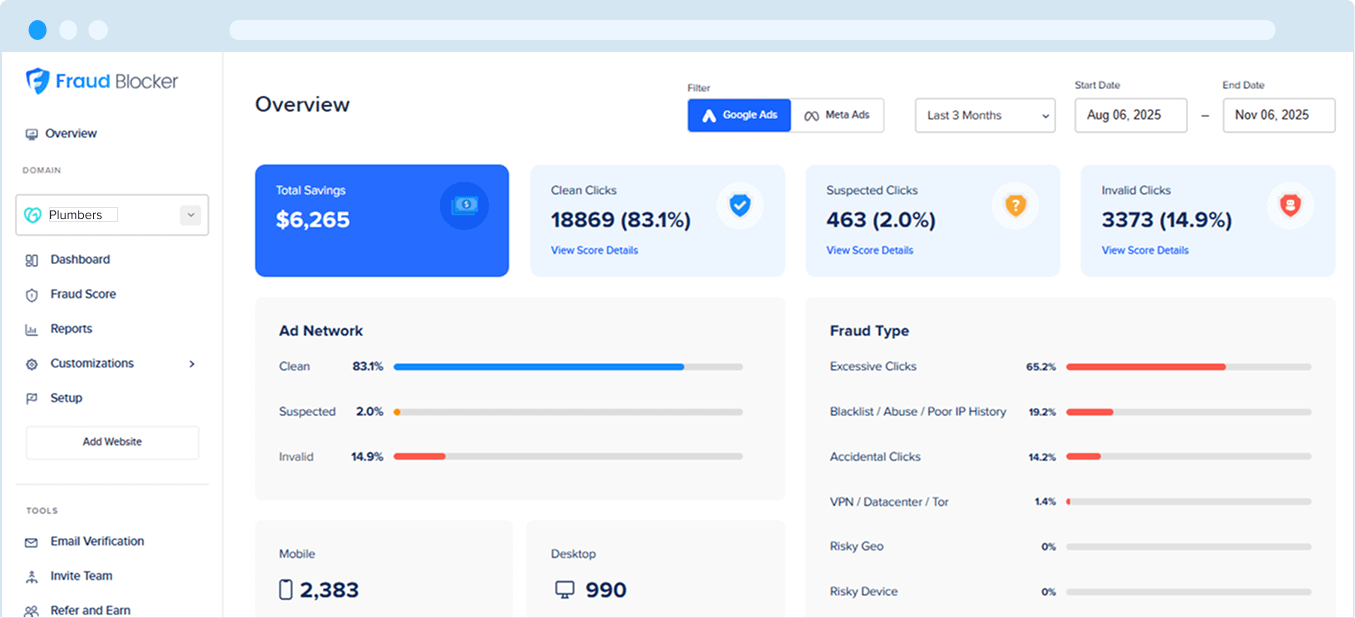Open the Last 3 Months dropdown
The height and width of the screenshot is (618, 1355).
984,115
